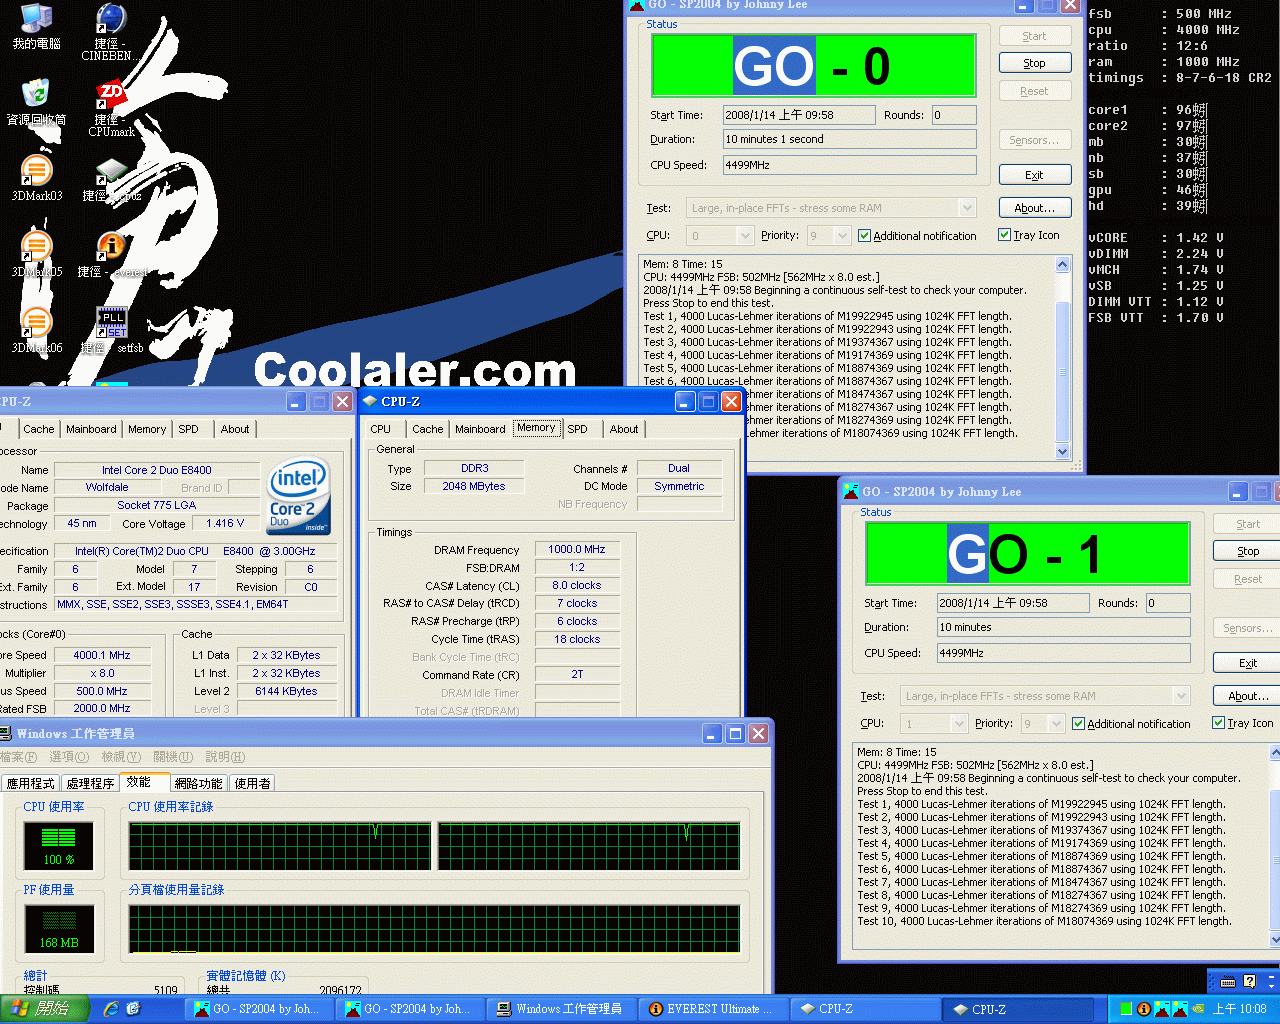This screenshot has width=1280, height=1024.
Task: Click Exit button in GO - 0 window
Action: coord(1034,175)
